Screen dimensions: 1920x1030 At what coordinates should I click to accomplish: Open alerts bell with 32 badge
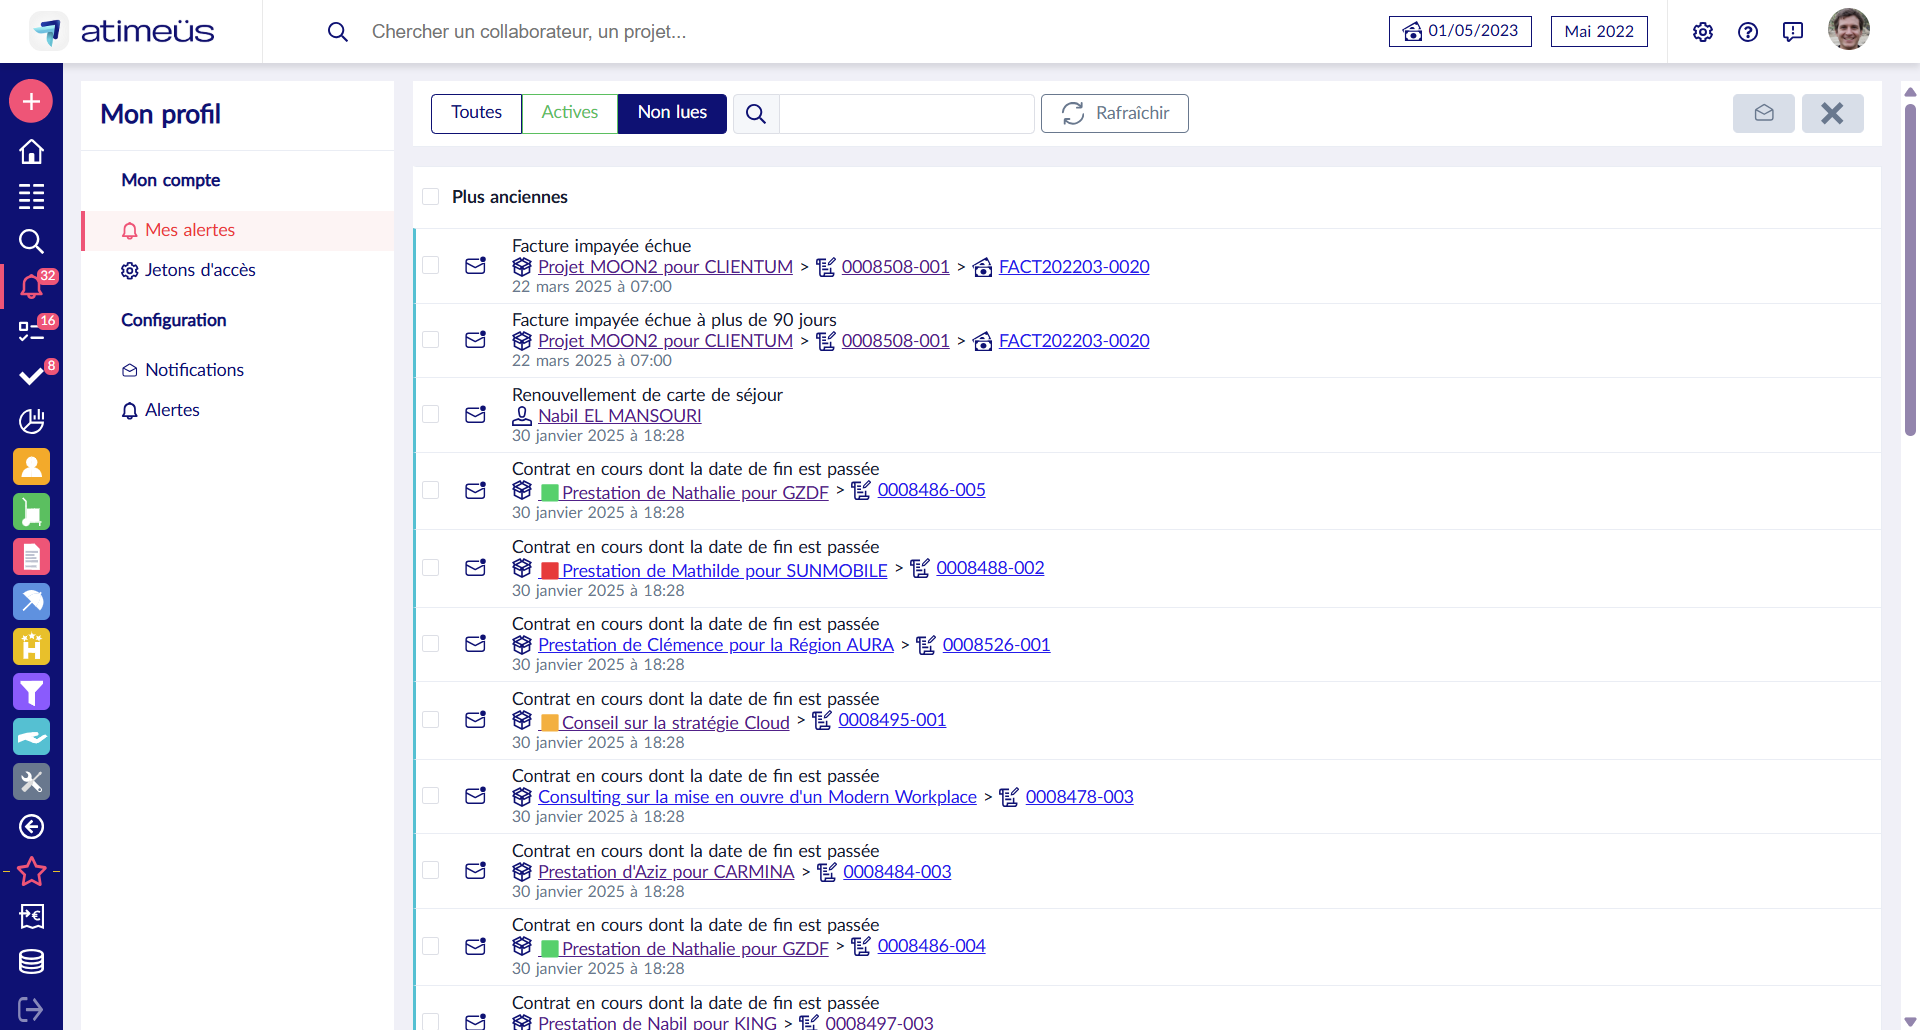[31, 287]
